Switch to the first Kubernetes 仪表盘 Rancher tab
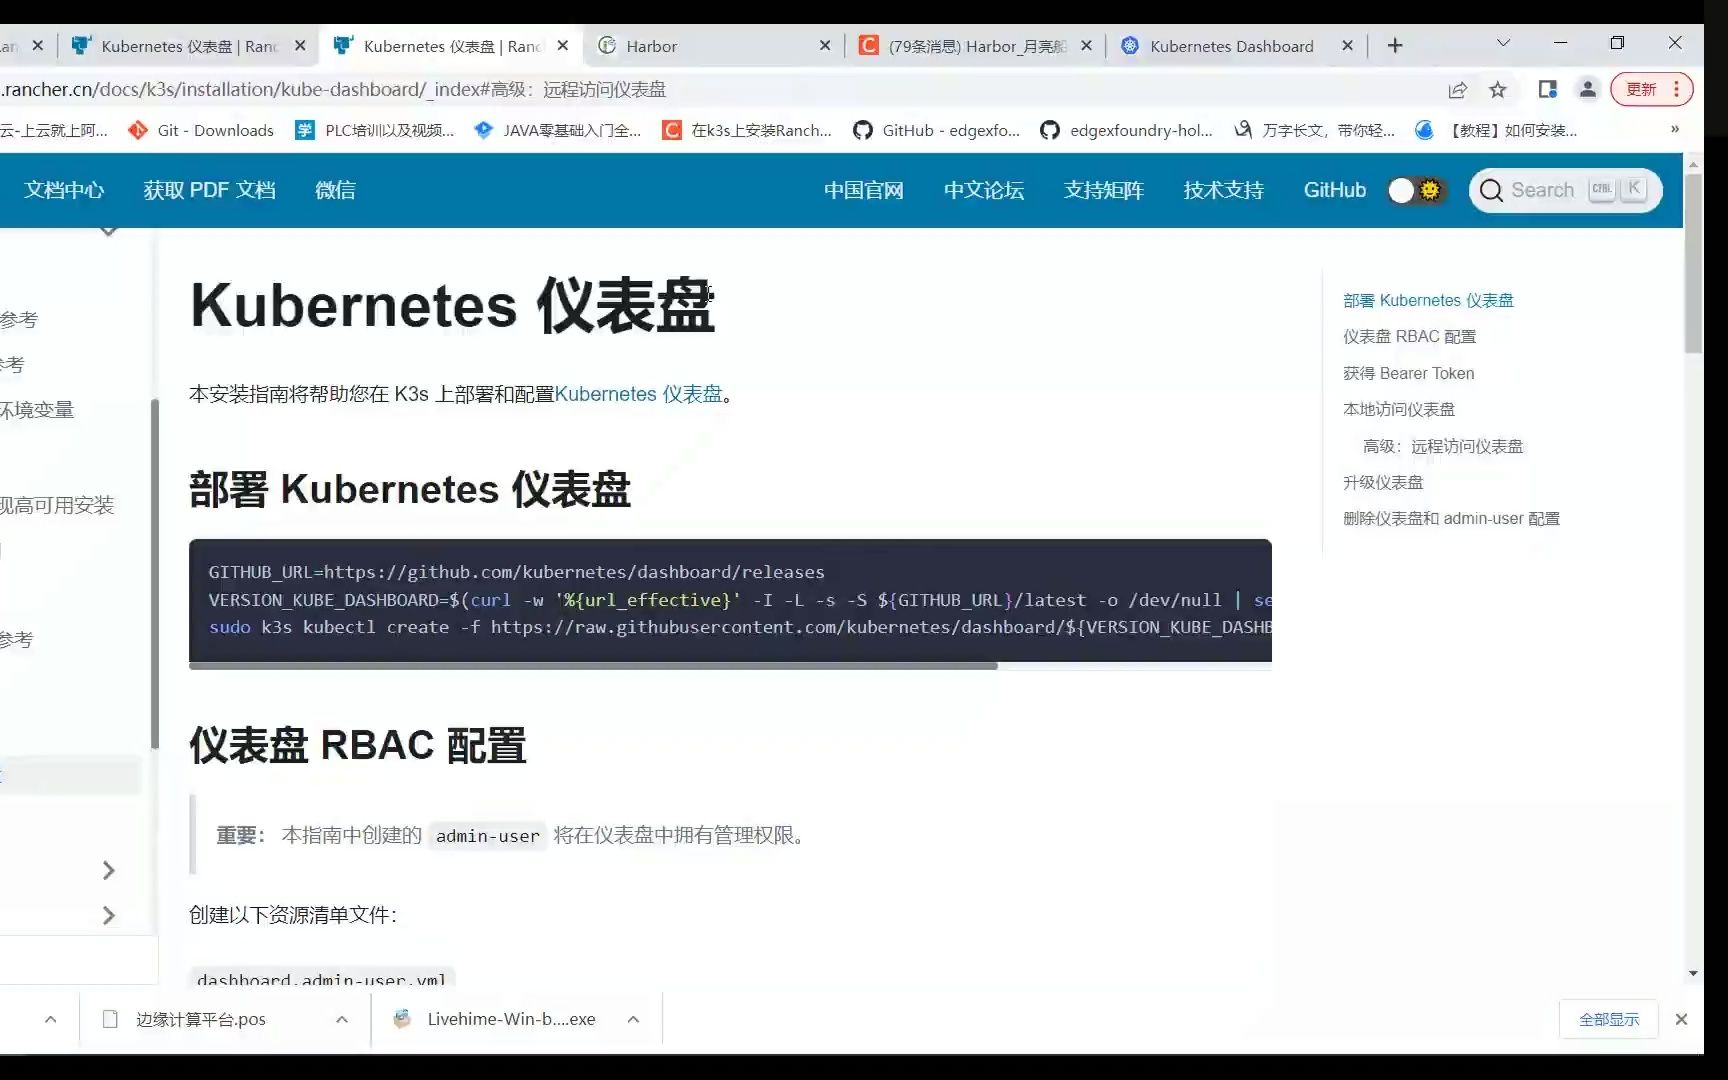Screen dimensions: 1728x1080 [189, 46]
